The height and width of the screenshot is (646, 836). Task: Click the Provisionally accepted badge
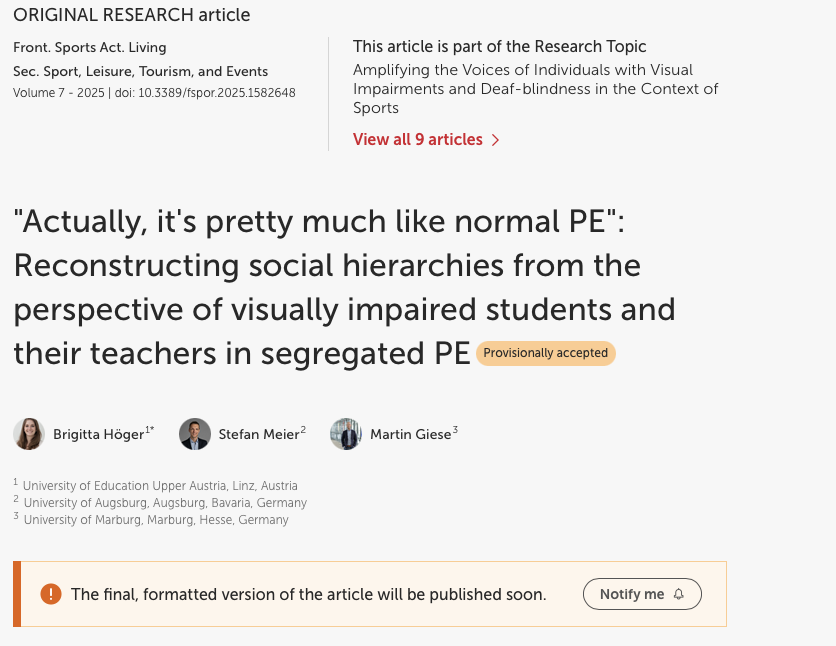546,353
